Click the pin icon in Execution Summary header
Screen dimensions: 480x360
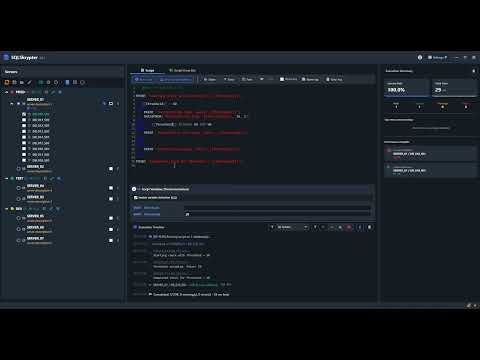tap(474, 71)
